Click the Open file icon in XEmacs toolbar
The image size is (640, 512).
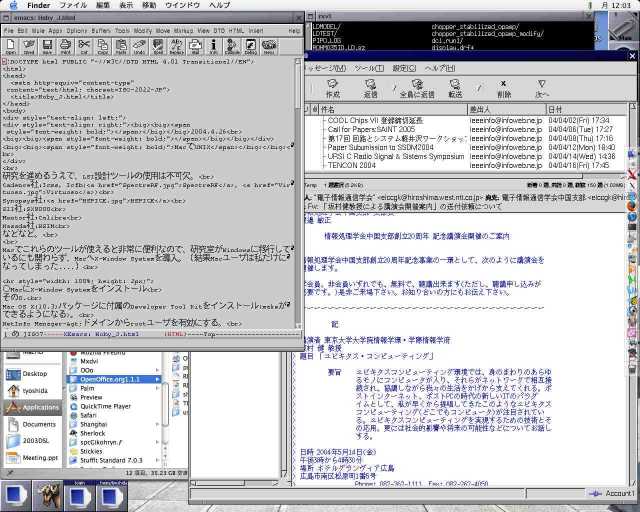[x=11, y=47]
